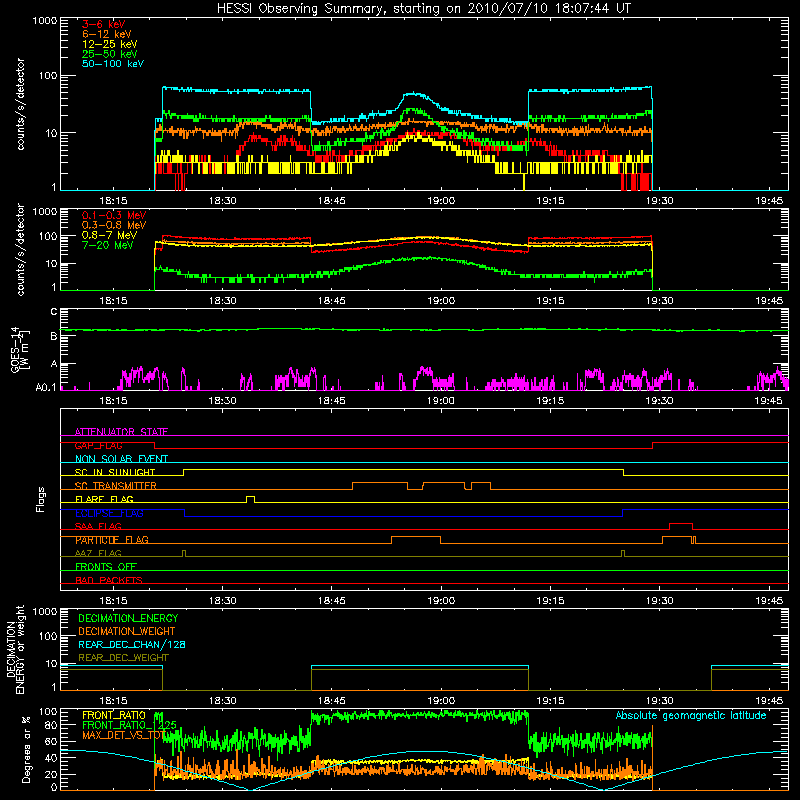Select the FRONTS_OFF flag label

coord(106,566)
